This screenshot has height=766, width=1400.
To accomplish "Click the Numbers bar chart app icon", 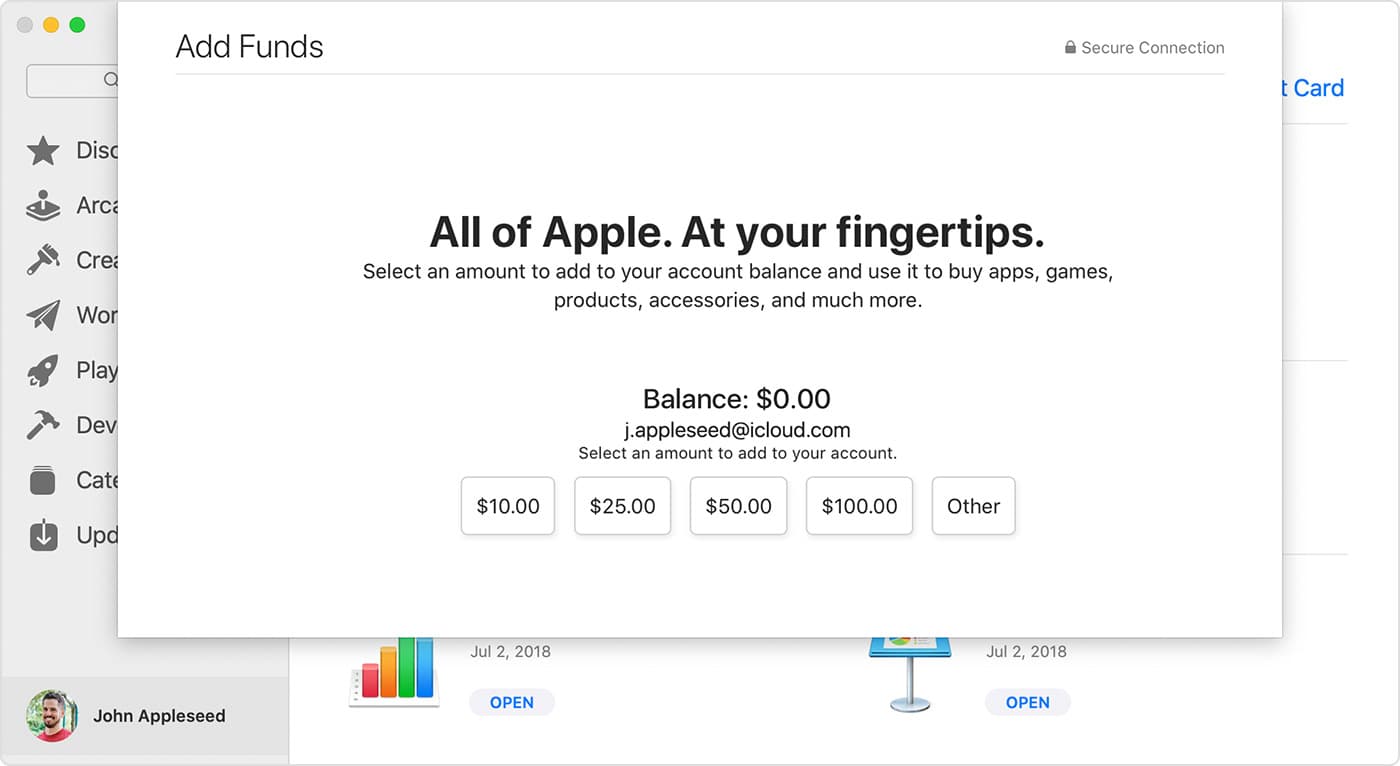I will click(x=395, y=672).
